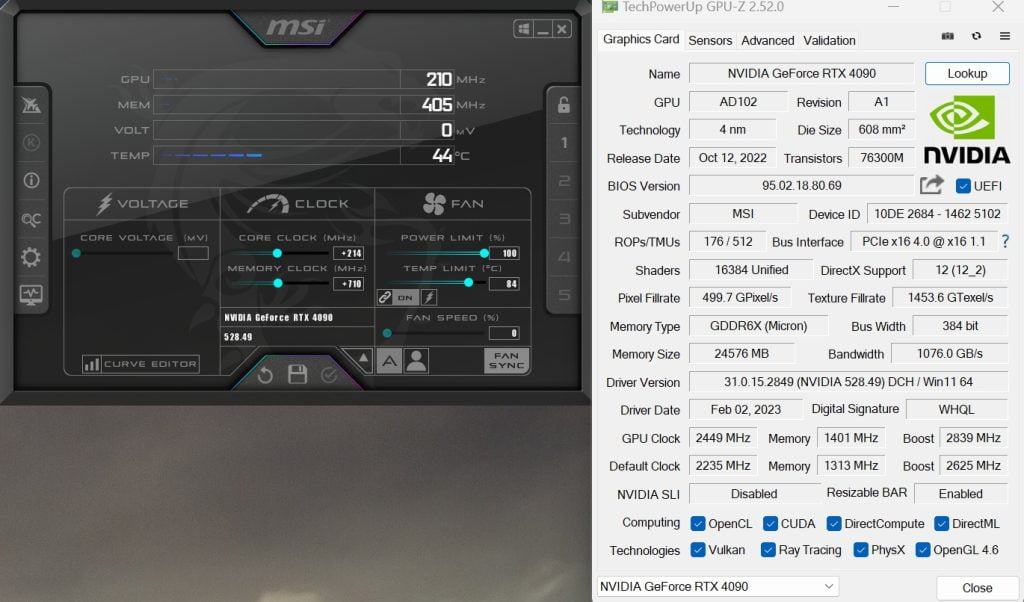Open Afterburner settings gear icon
This screenshot has width=1024, height=602.
coord(31,257)
